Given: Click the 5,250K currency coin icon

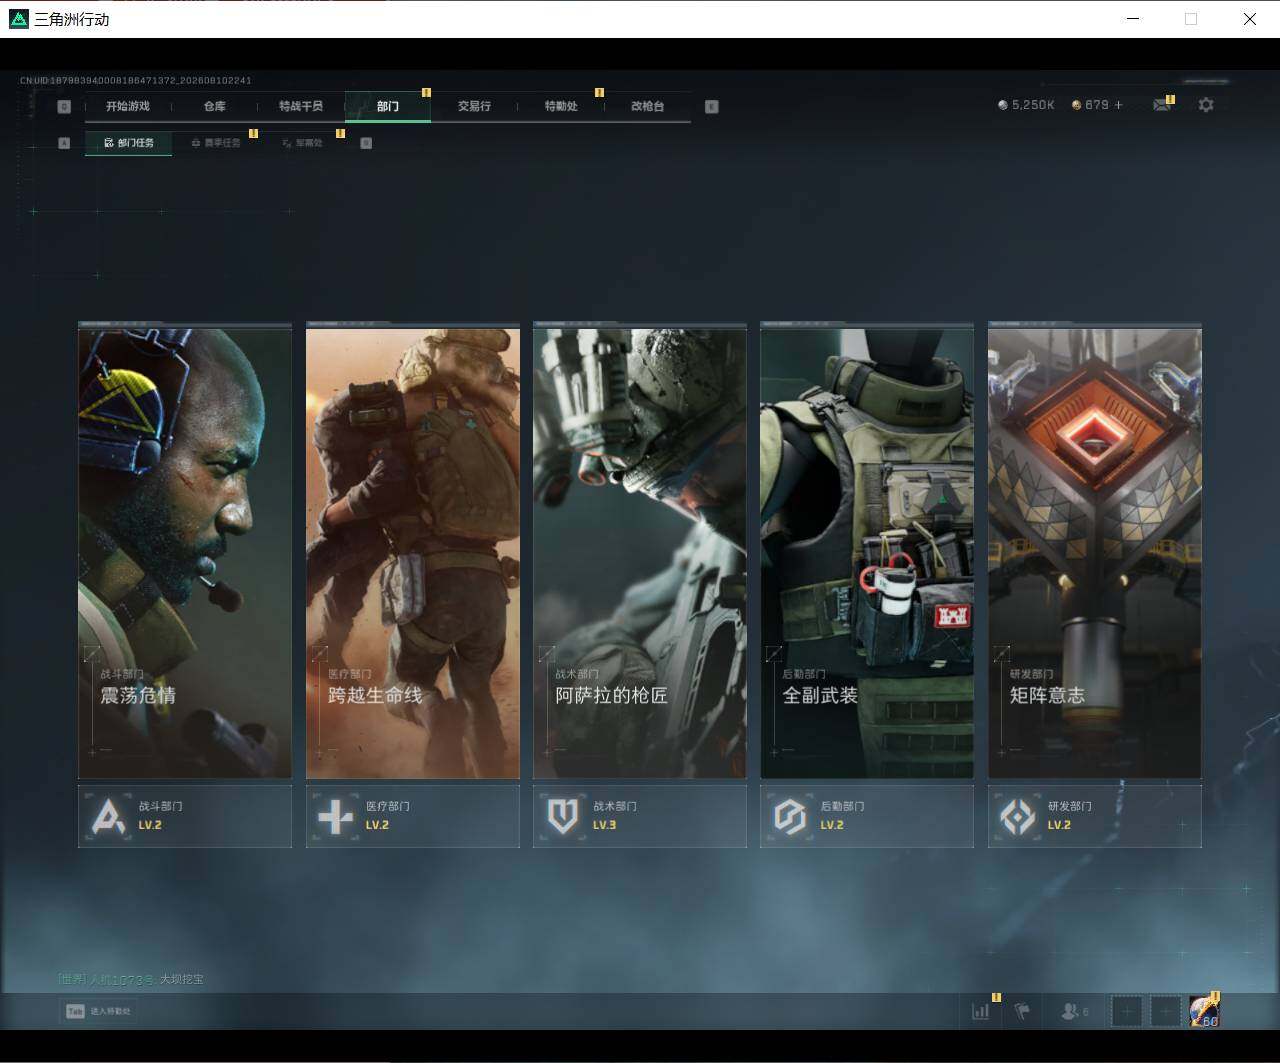Looking at the screenshot, I should (x=1003, y=105).
